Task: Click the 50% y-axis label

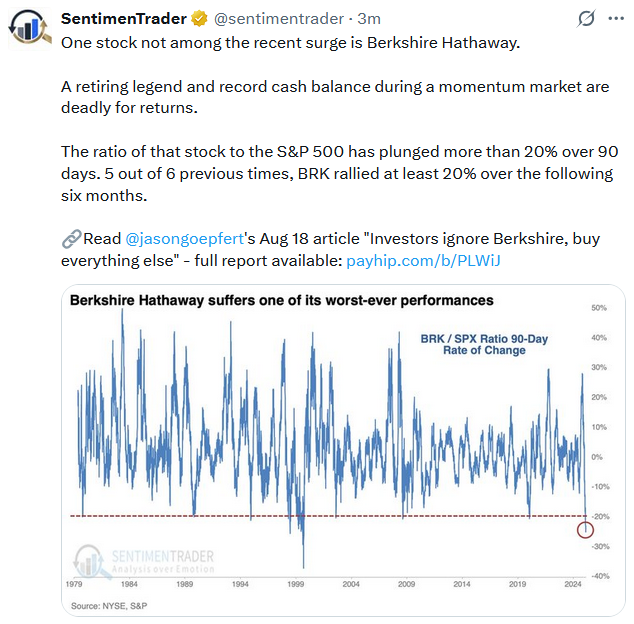Action: coord(600,308)
